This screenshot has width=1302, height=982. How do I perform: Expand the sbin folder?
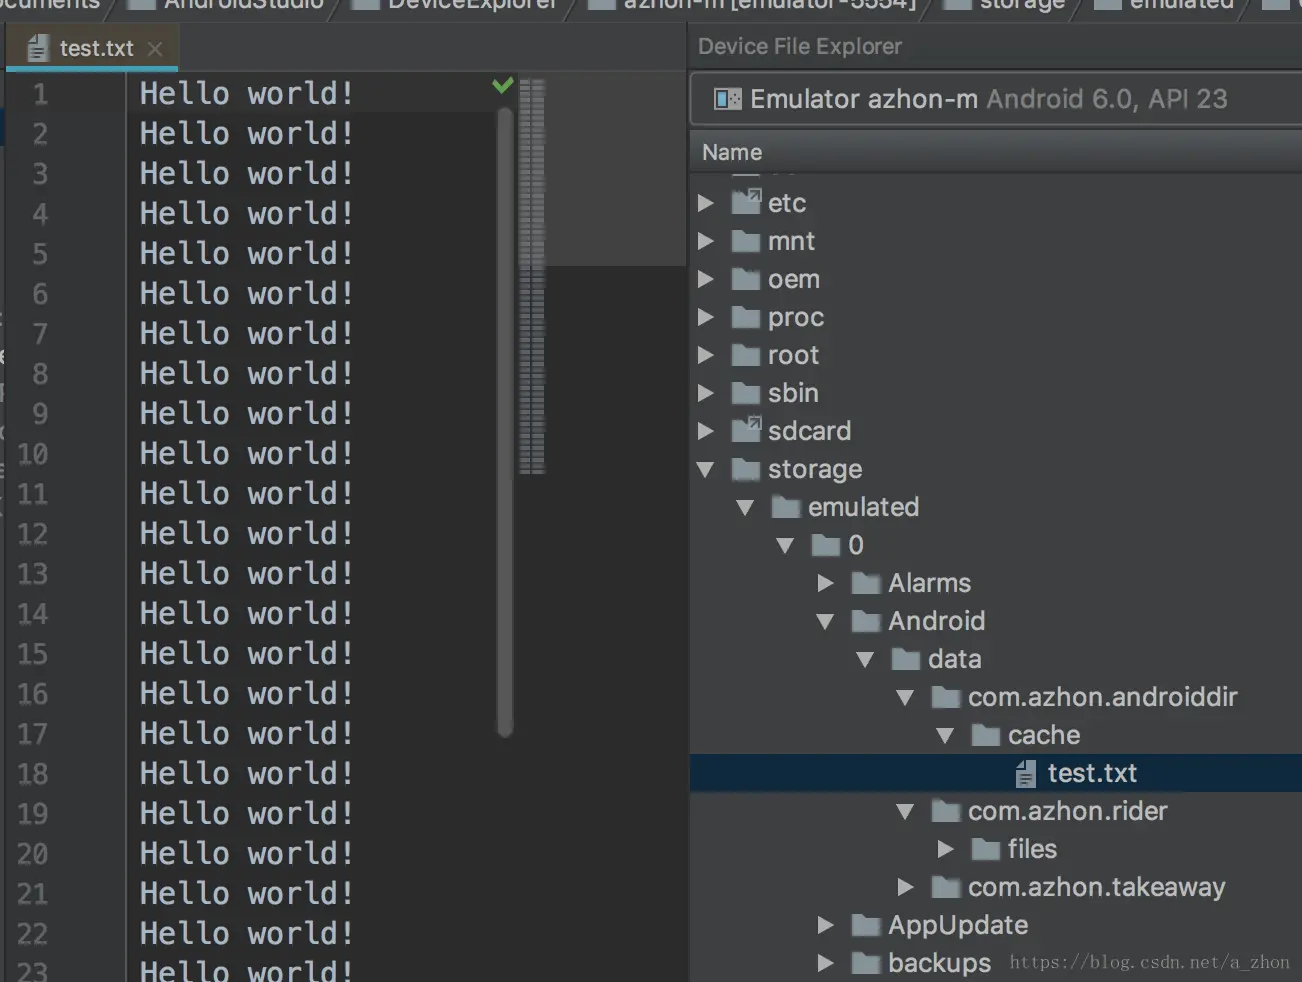[x=706, y=393]
